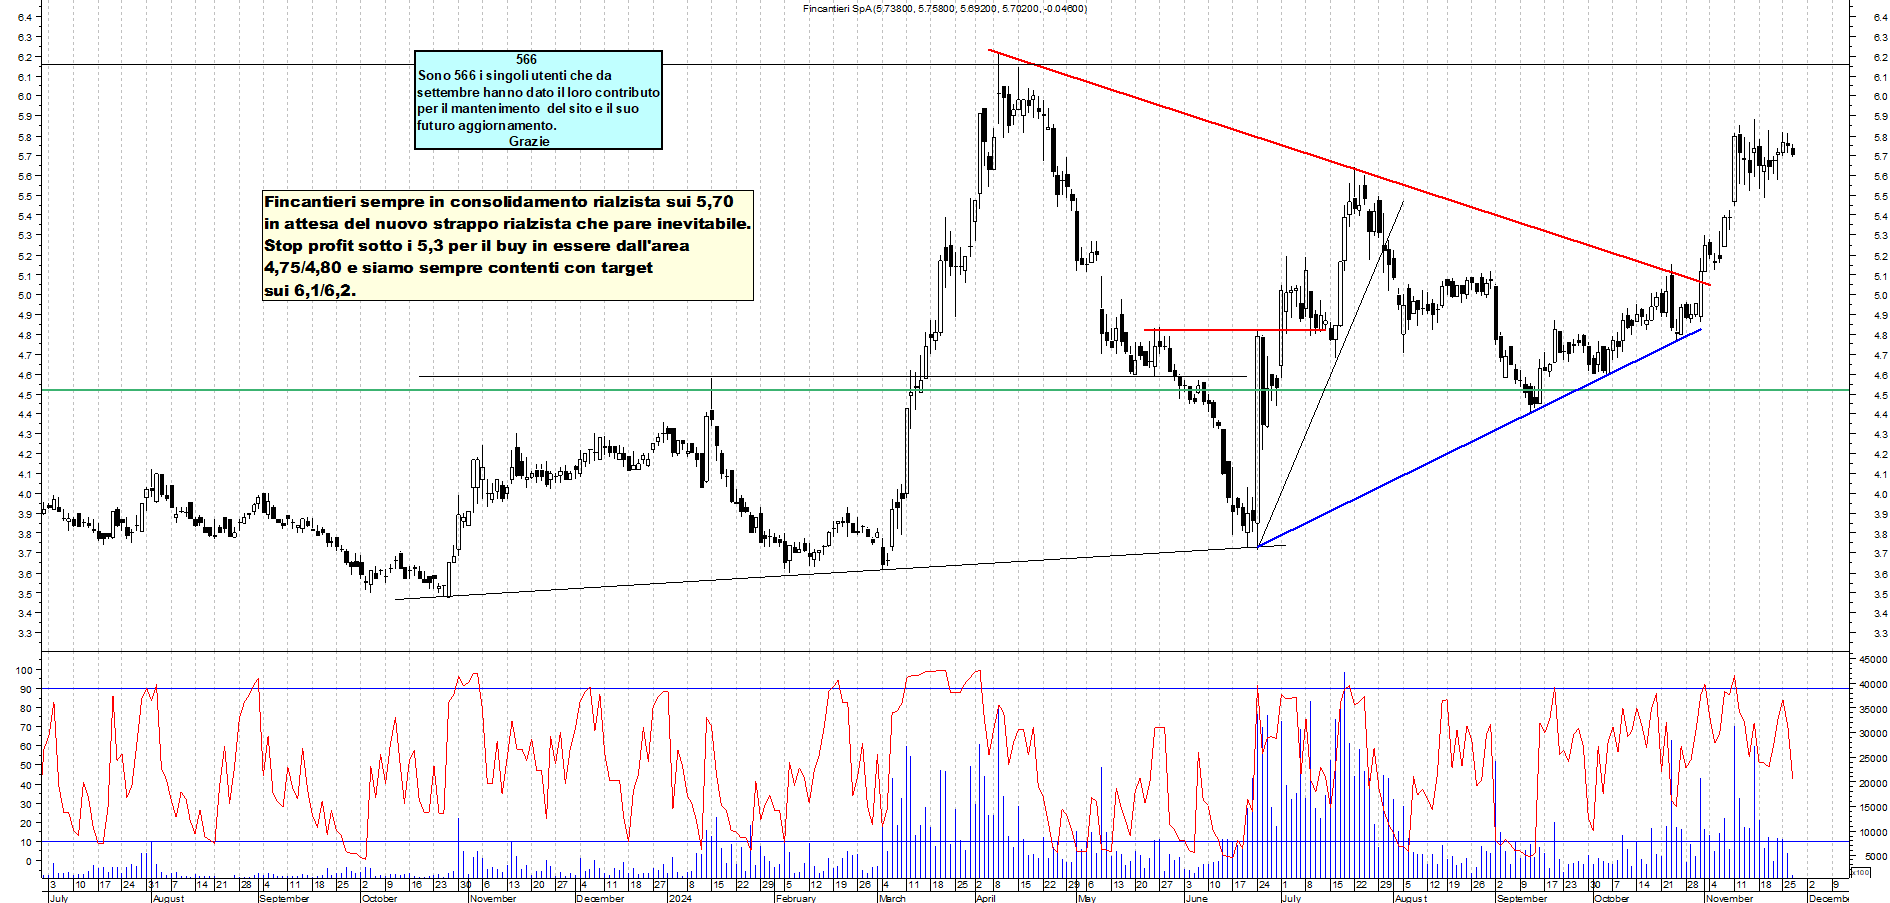Select the oscillator axis label 80

[27, 708]
